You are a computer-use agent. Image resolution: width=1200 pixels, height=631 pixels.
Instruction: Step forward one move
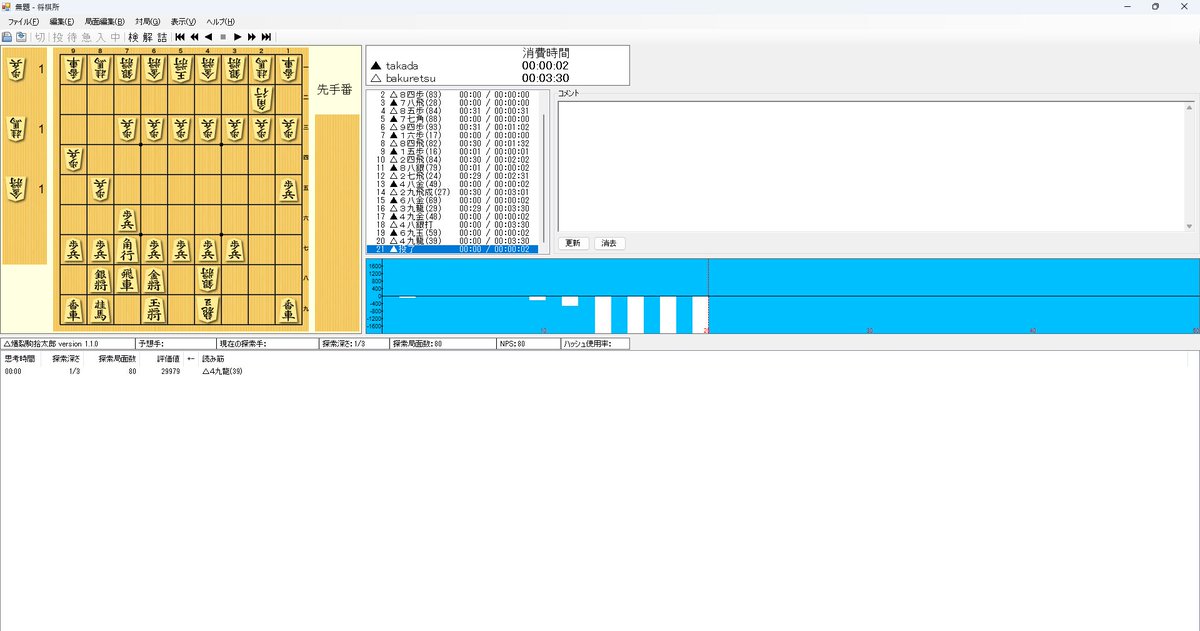point(237,37)
